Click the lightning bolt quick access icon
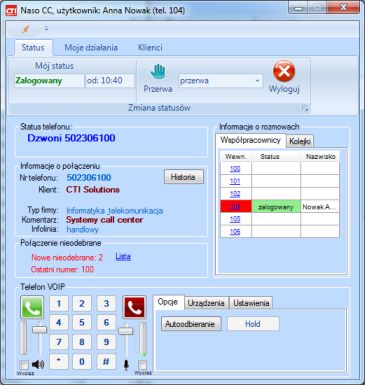This screenshot has width=365, height=385. click(25, 29)
